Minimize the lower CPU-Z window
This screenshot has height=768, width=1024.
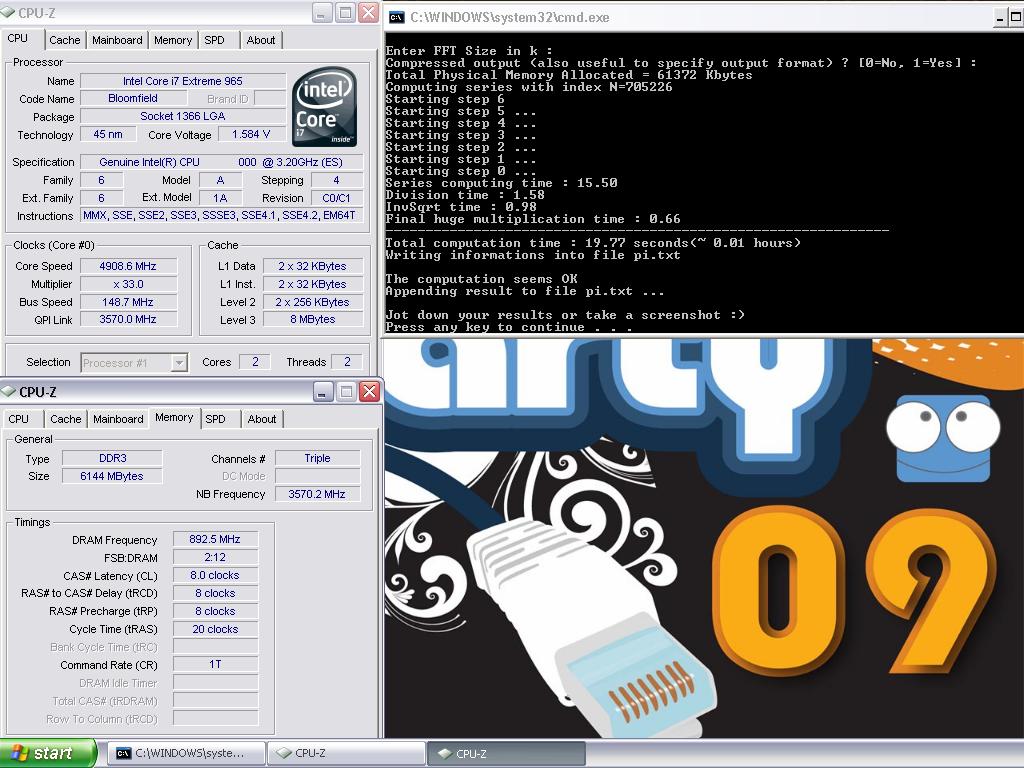pyautogui.click(x=323, y=391)
